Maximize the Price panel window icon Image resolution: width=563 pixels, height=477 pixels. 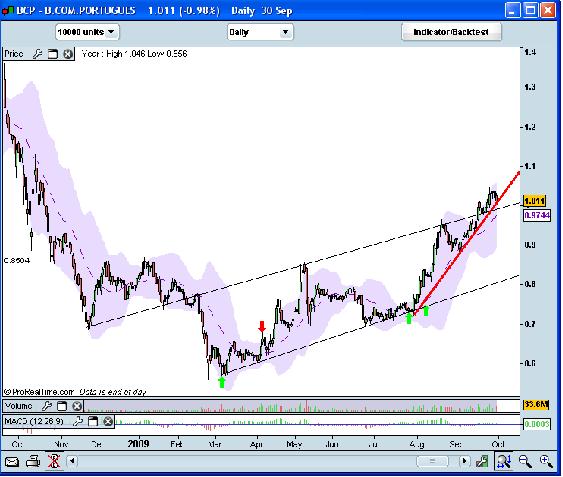(53, 54)
